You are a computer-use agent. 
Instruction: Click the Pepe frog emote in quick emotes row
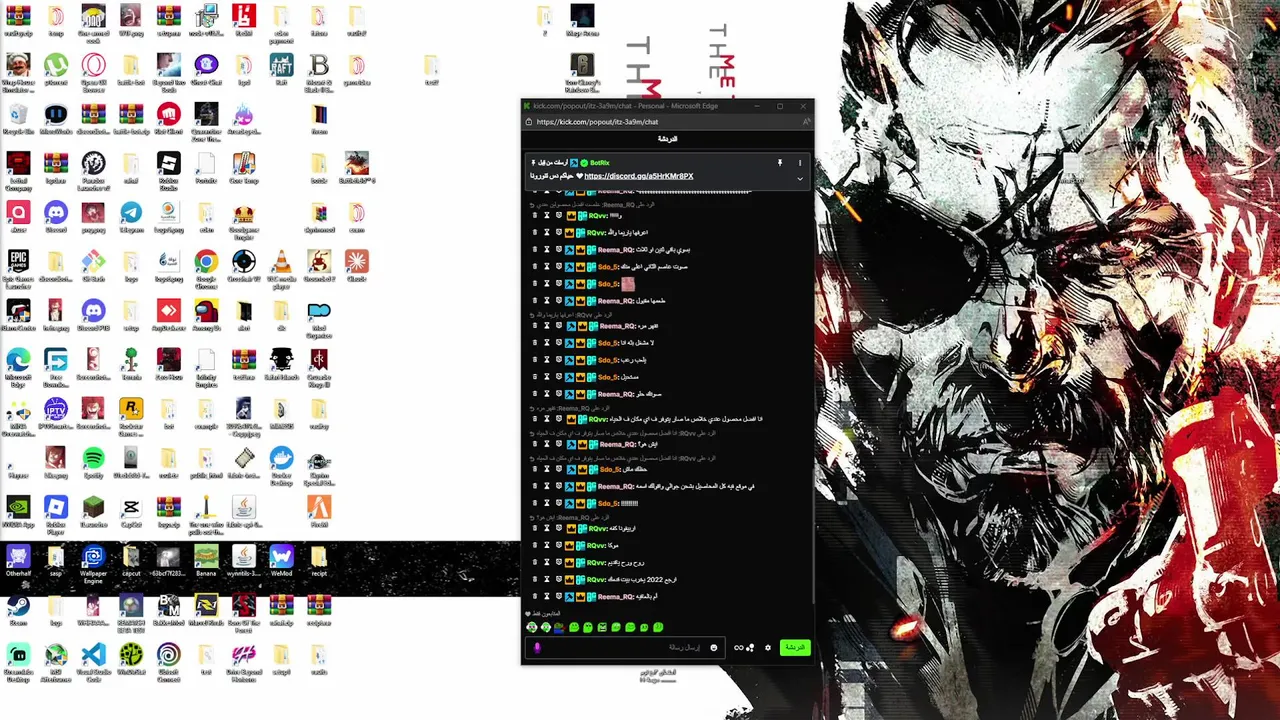point(559,628)
